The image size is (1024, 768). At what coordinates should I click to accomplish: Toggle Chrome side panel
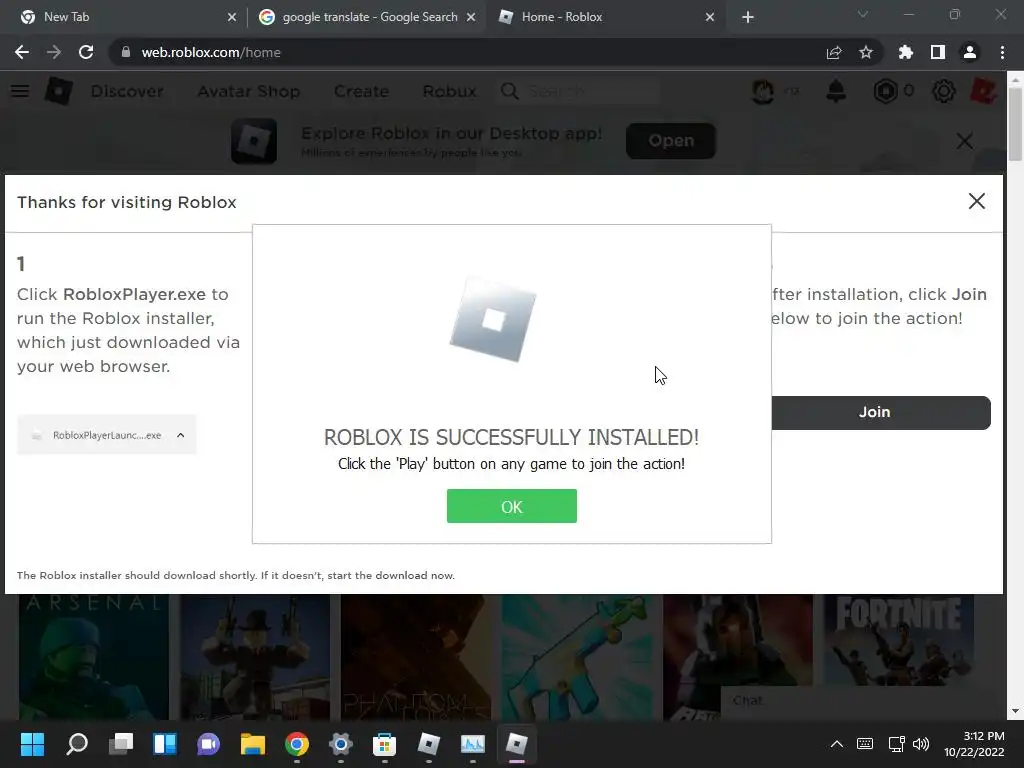point(938,52)
